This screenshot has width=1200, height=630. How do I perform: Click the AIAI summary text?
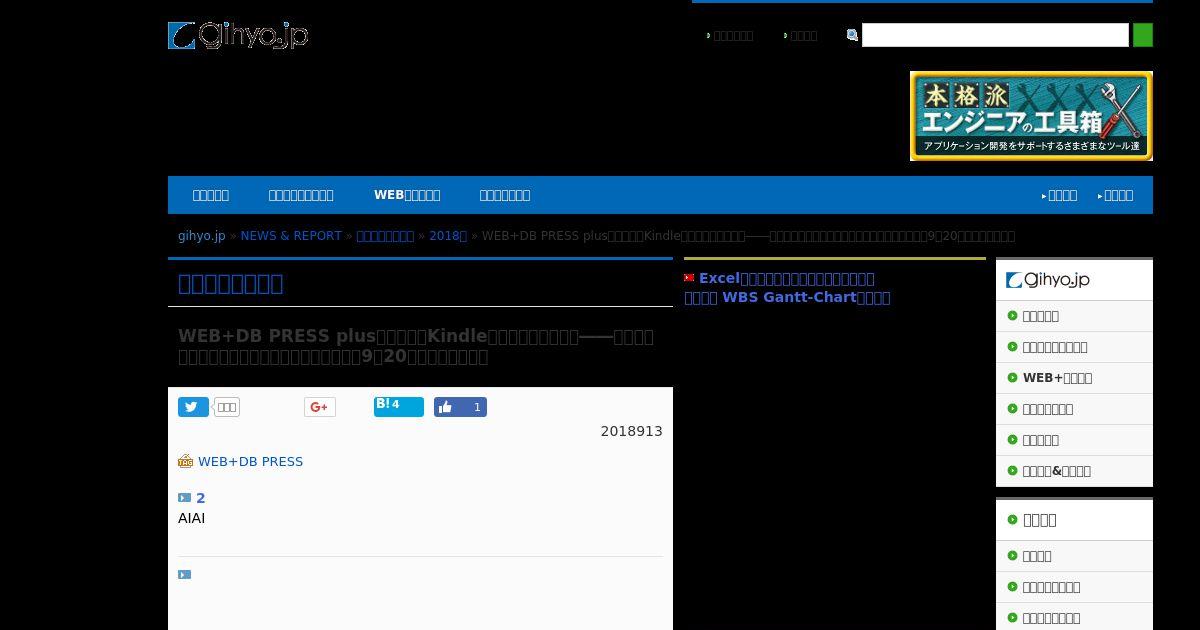tap(191, 518)
